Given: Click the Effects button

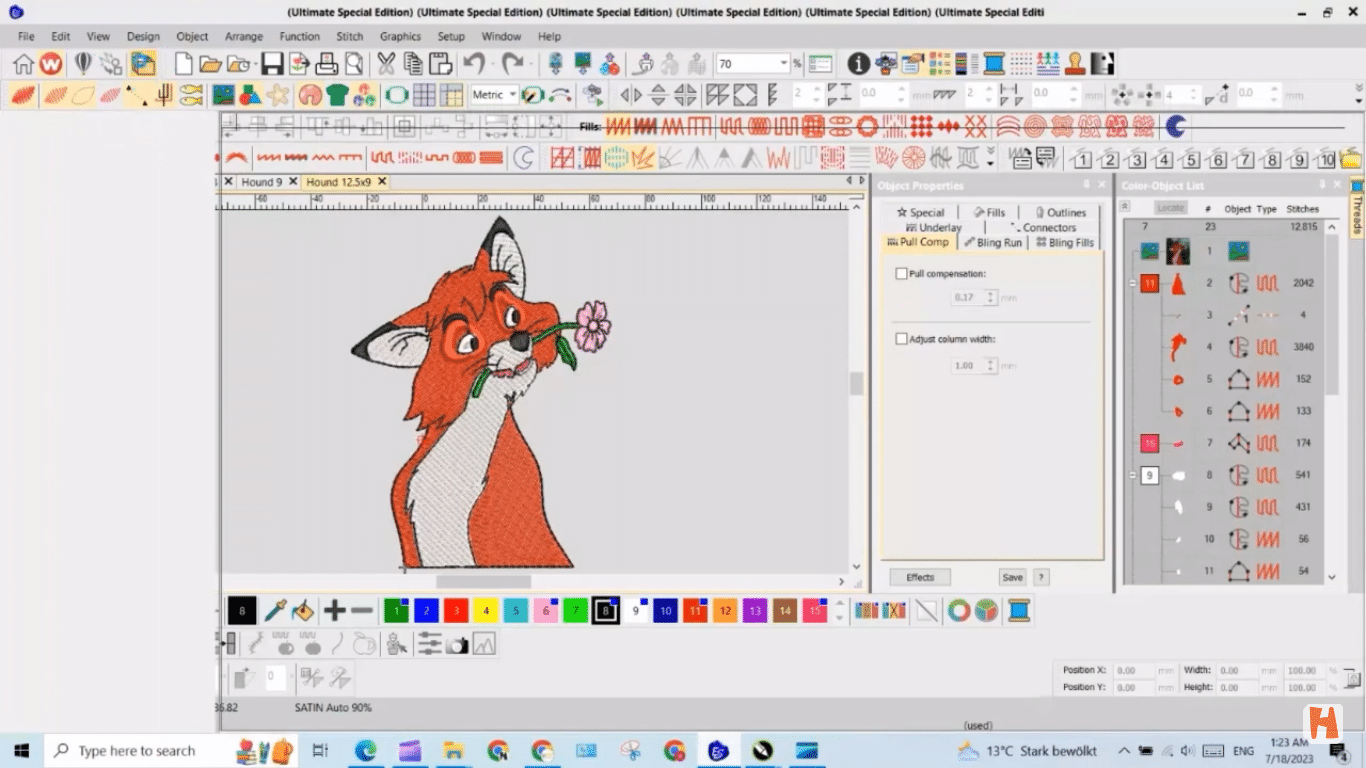Looking at the screenshot, I should [920, 577].
